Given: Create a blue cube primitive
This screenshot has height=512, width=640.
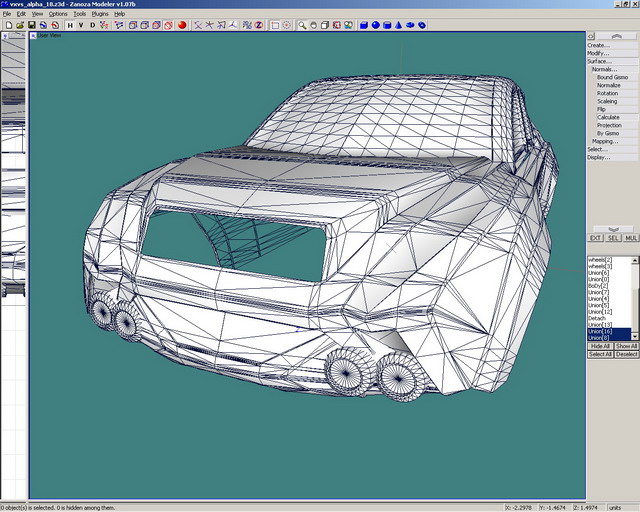Looking at the screenshot, I should [x=364, y=25].
